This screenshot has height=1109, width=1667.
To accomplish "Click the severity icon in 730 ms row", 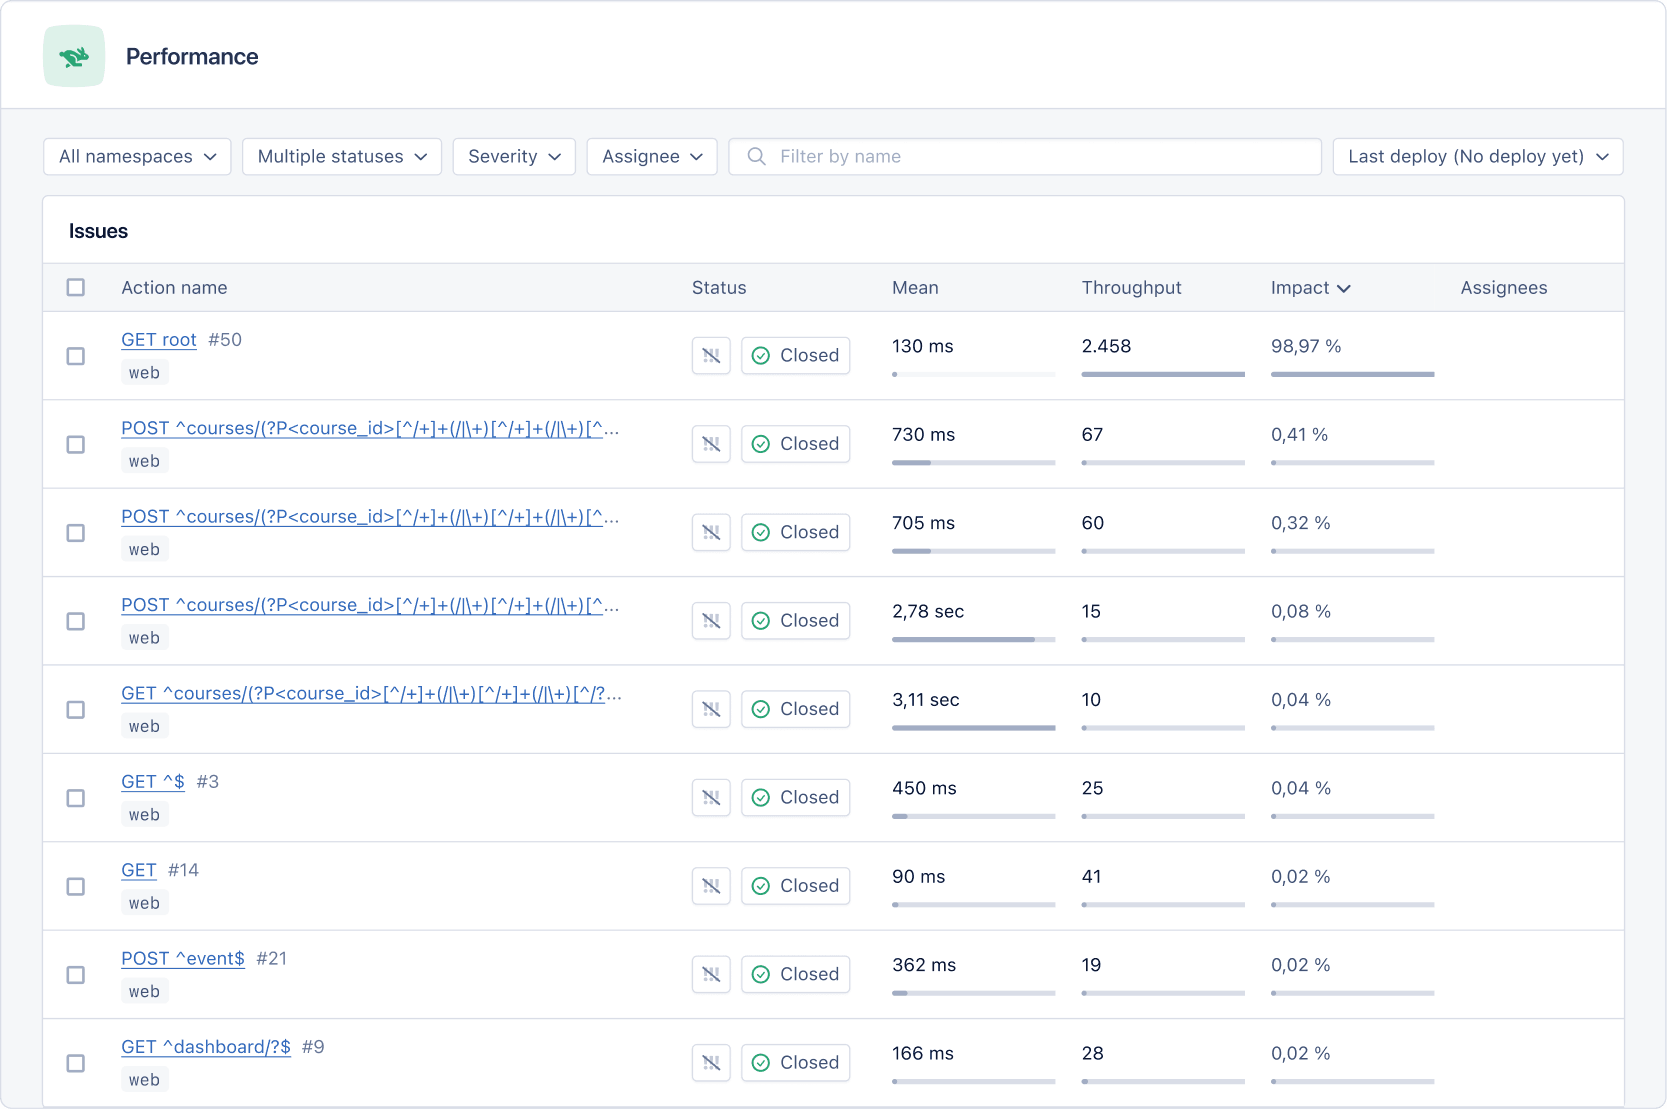I will coord(711,444).
